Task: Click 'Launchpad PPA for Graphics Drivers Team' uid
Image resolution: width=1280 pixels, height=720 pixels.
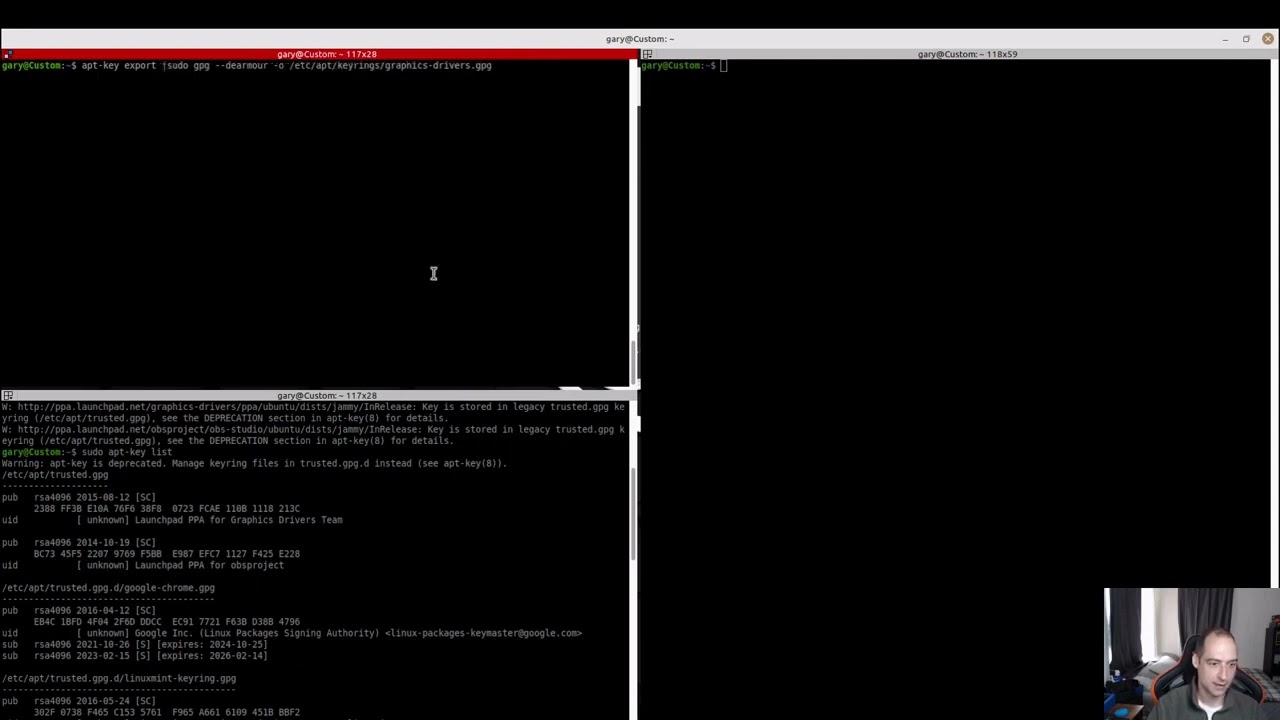Action: coord(238,520)
